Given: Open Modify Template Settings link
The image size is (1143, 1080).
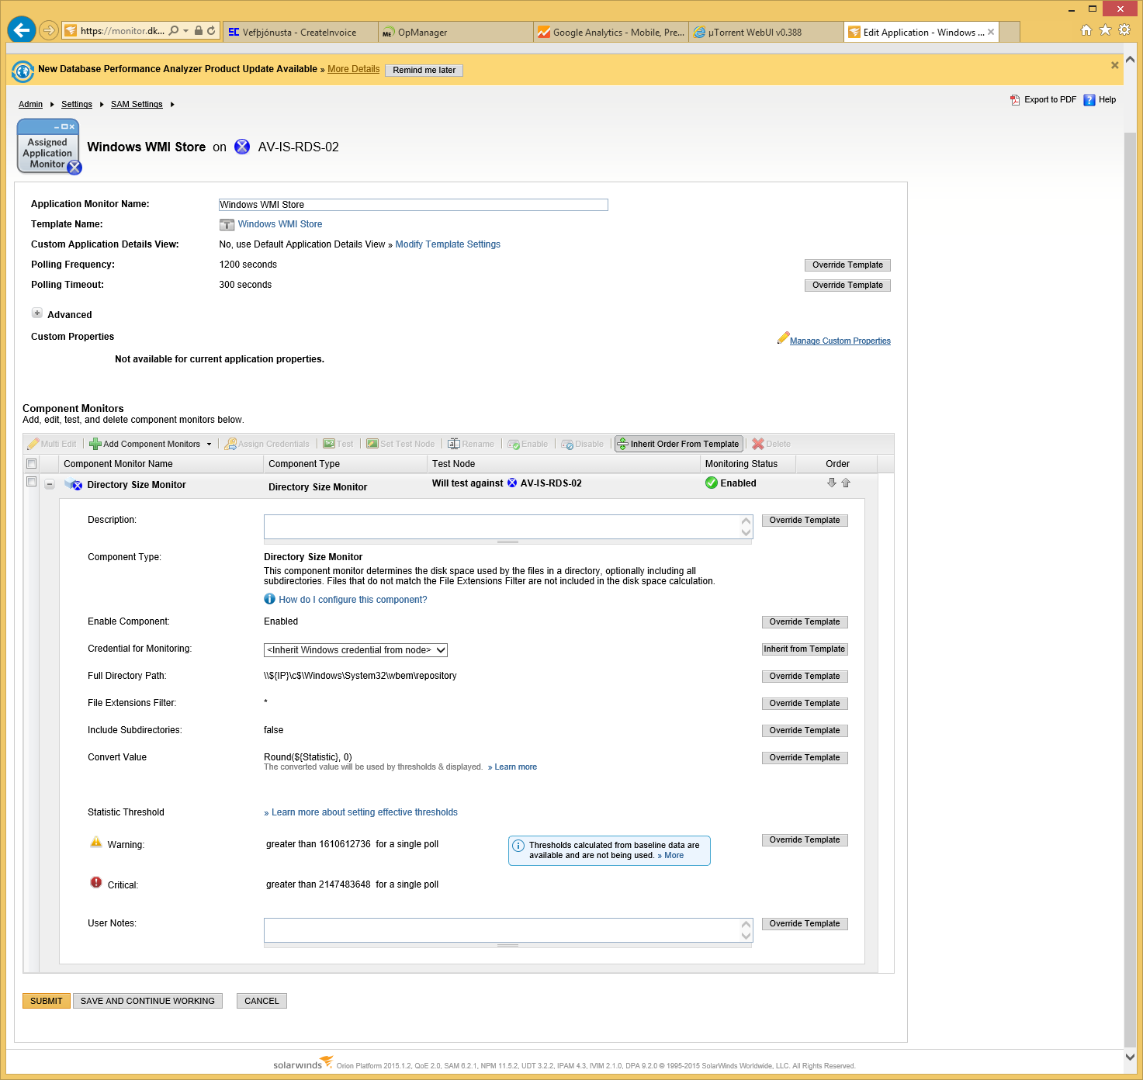Looking at the screenshot, I should click(448, 244).
